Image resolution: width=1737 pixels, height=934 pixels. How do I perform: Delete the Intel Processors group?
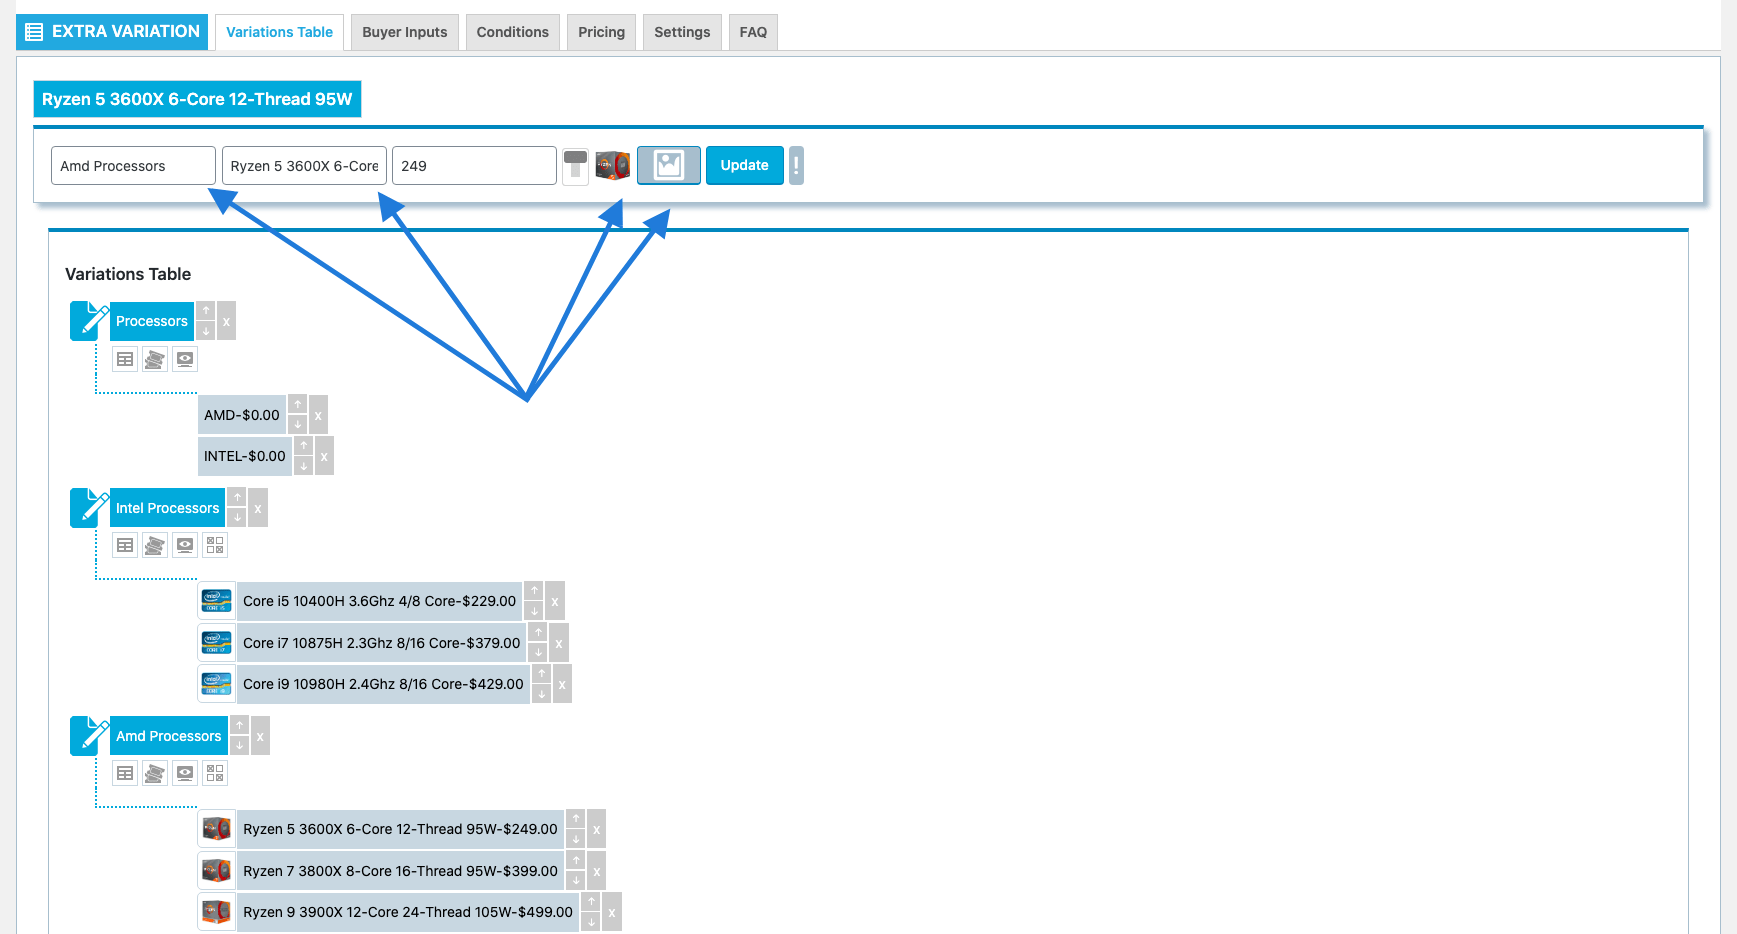pos(258,508)
